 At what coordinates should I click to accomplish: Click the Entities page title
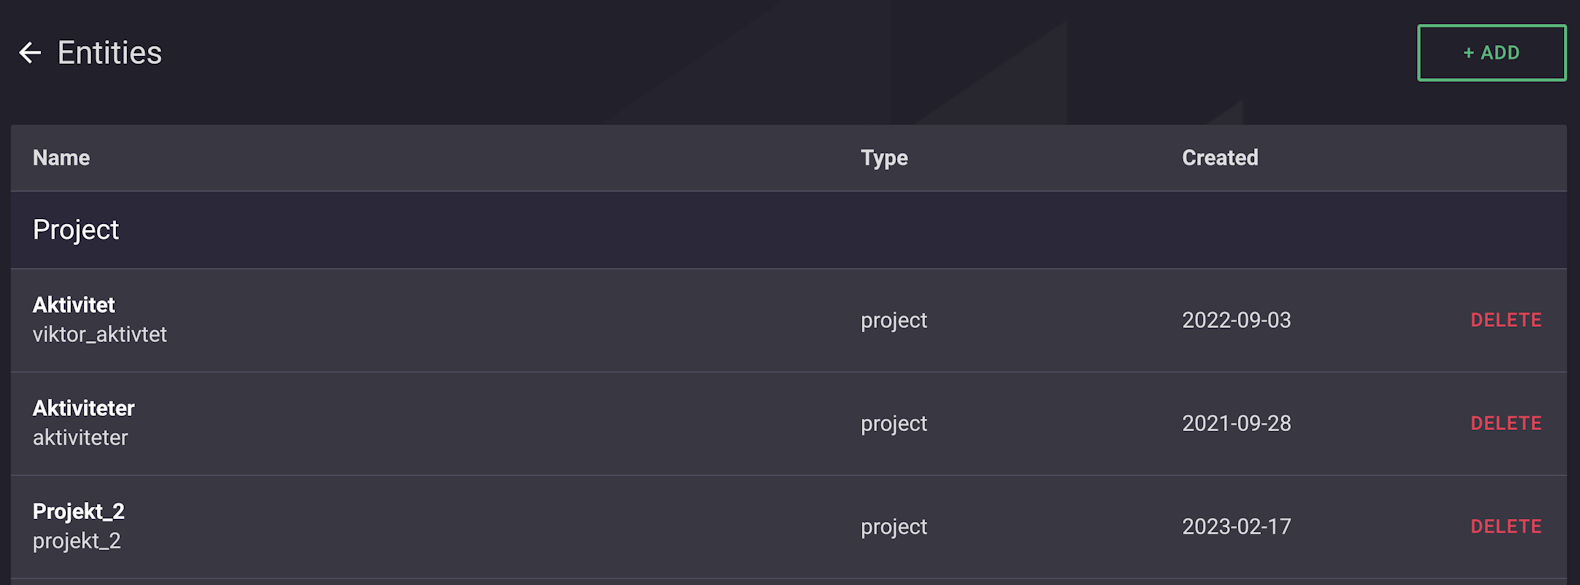(109, 53)
